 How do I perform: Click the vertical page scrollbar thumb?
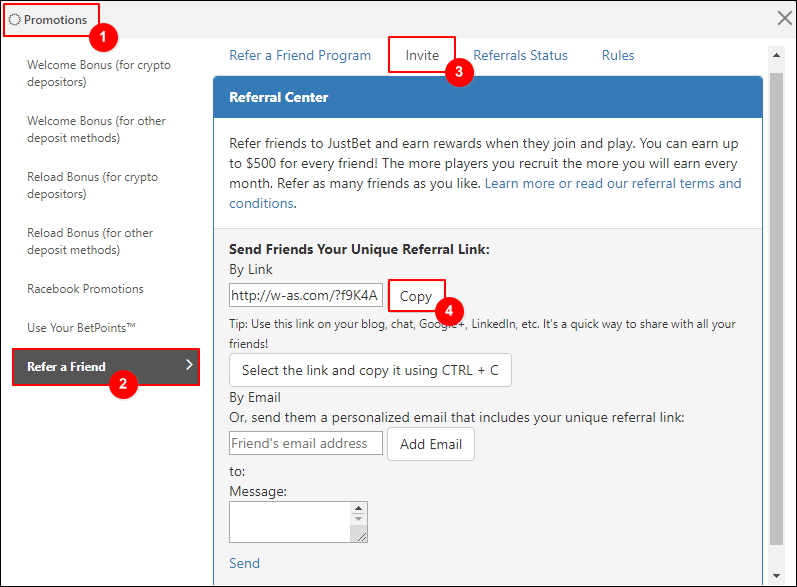(x=776, y=308)
